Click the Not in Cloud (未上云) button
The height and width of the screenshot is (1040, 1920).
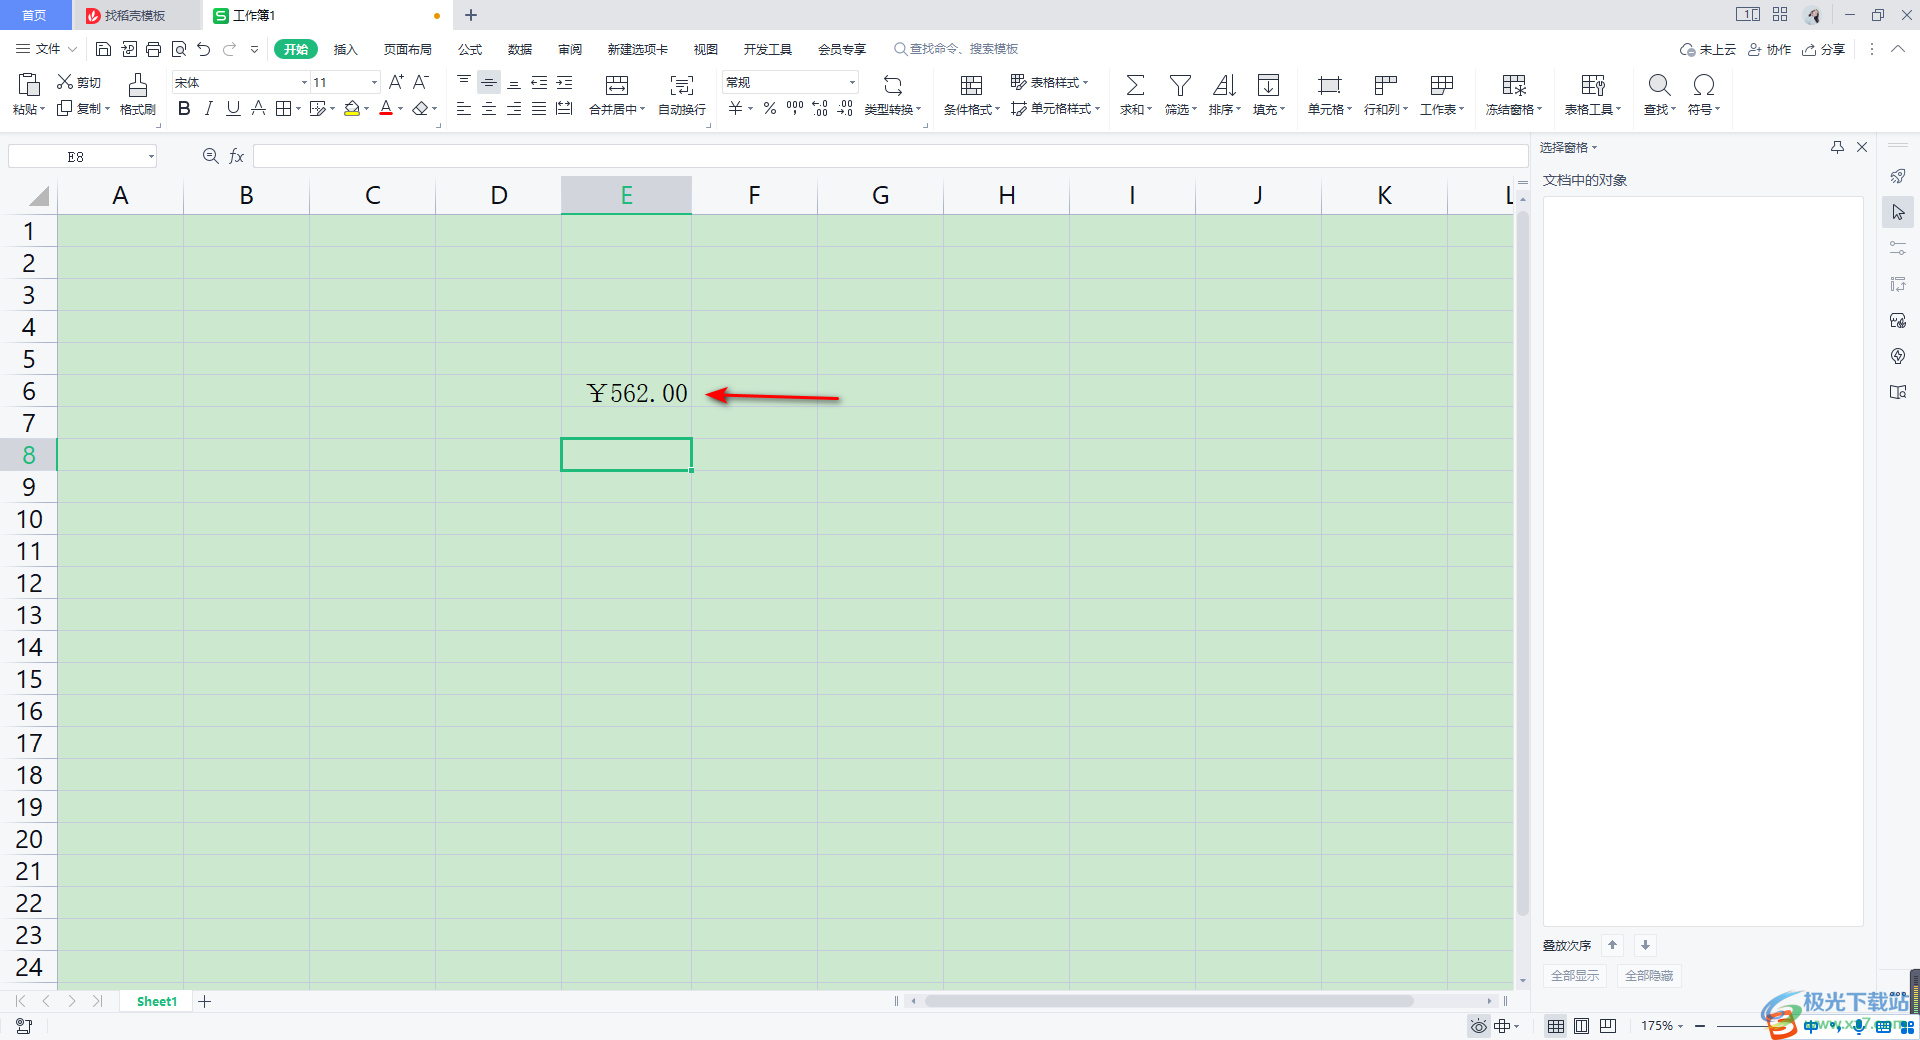click(x=1708, y=49)
